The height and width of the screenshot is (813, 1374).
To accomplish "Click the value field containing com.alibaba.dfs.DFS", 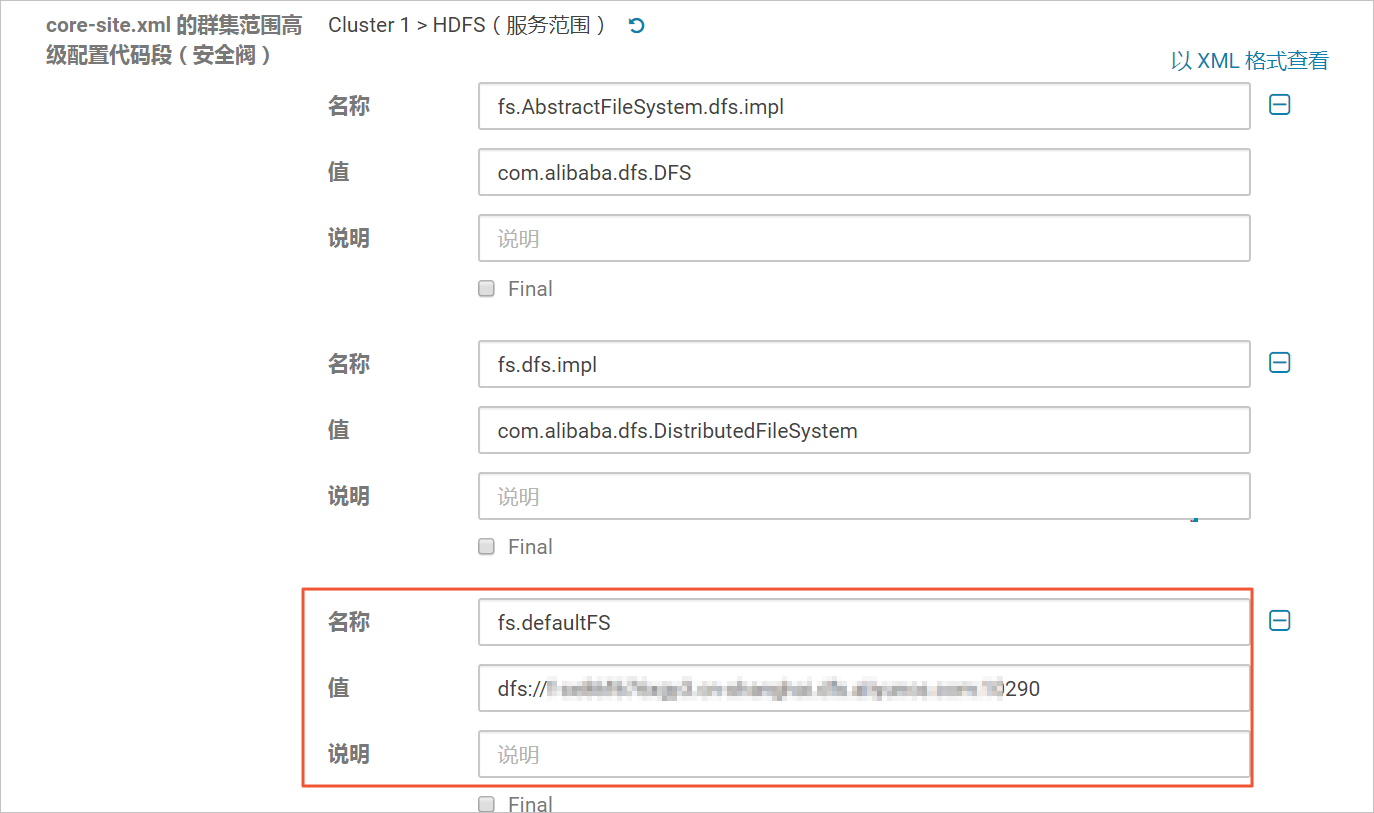I will point(864,172).
